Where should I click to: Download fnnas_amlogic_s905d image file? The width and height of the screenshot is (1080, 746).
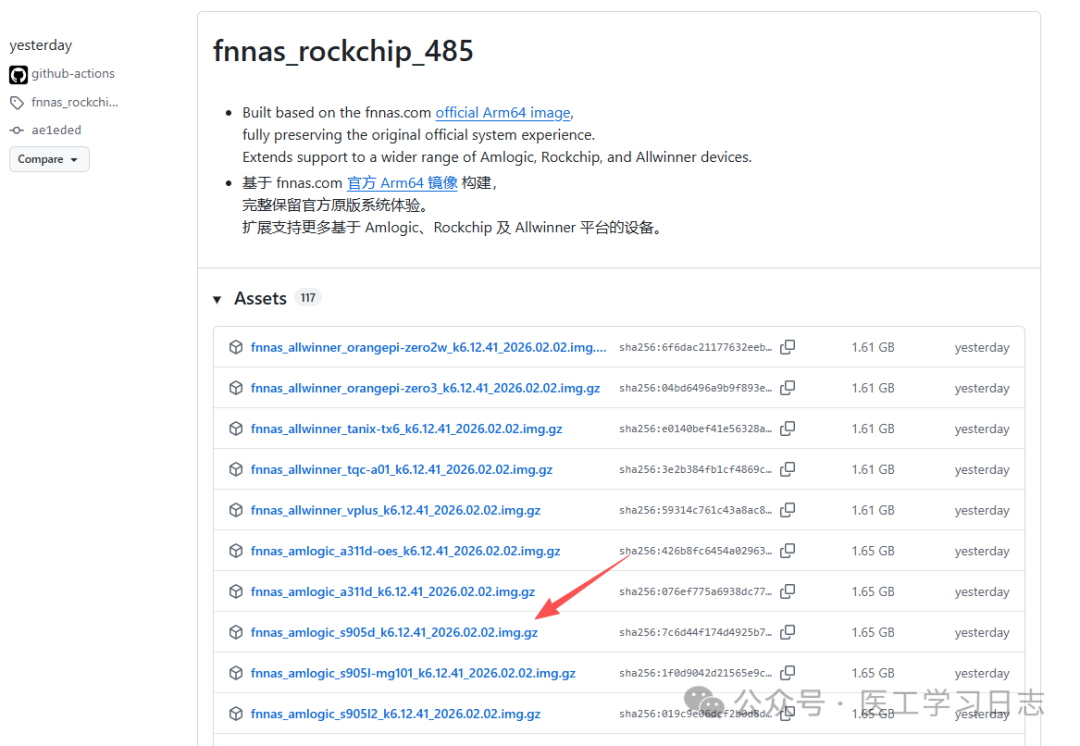tap(394, 632)
